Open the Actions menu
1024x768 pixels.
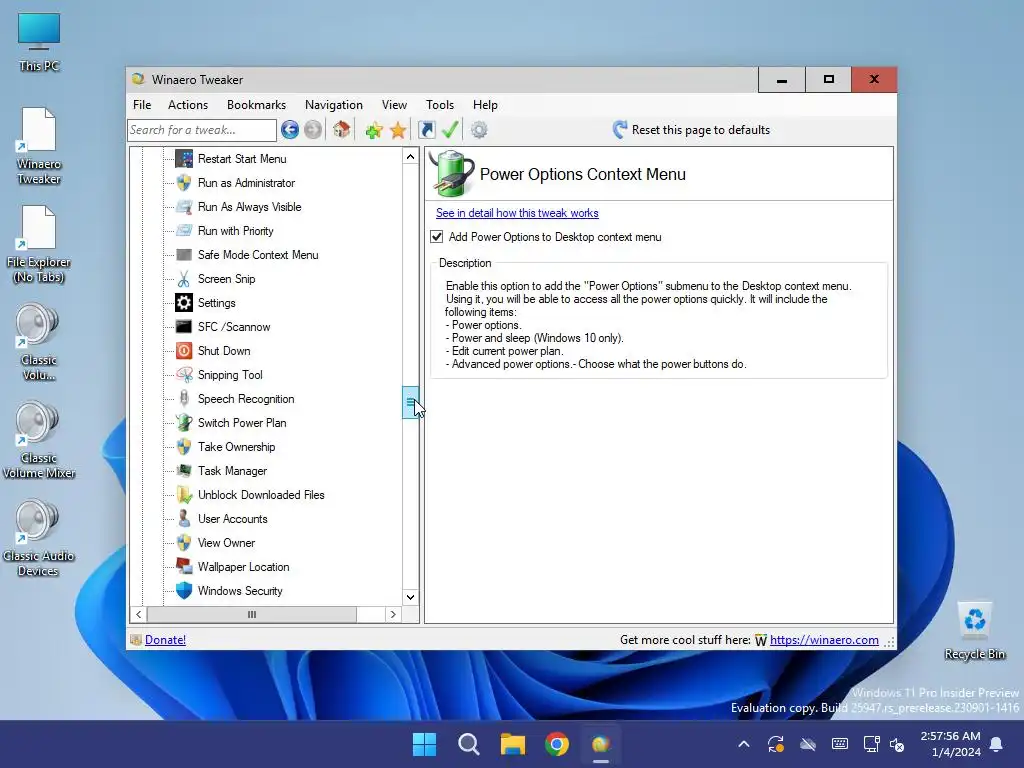(x=188, y=105)
